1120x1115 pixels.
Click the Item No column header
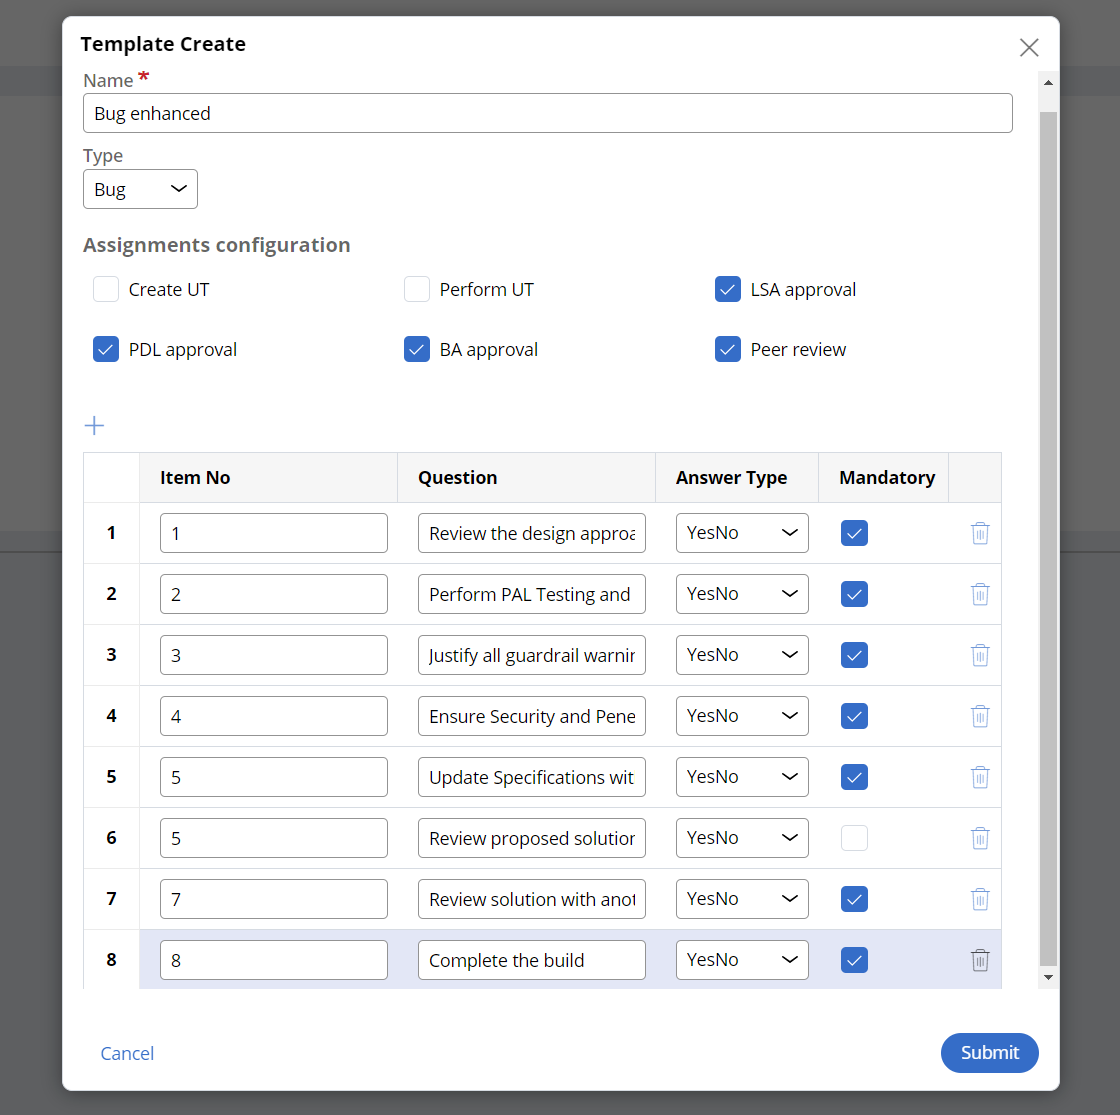[x=195, y=478]
